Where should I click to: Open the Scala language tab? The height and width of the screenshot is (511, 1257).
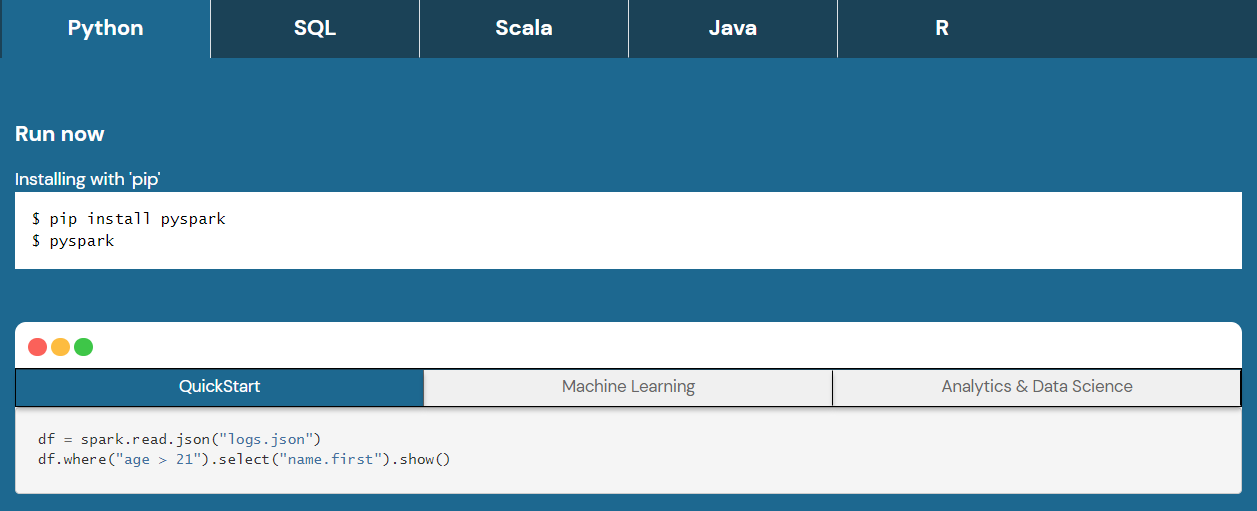tap(524, 28)
